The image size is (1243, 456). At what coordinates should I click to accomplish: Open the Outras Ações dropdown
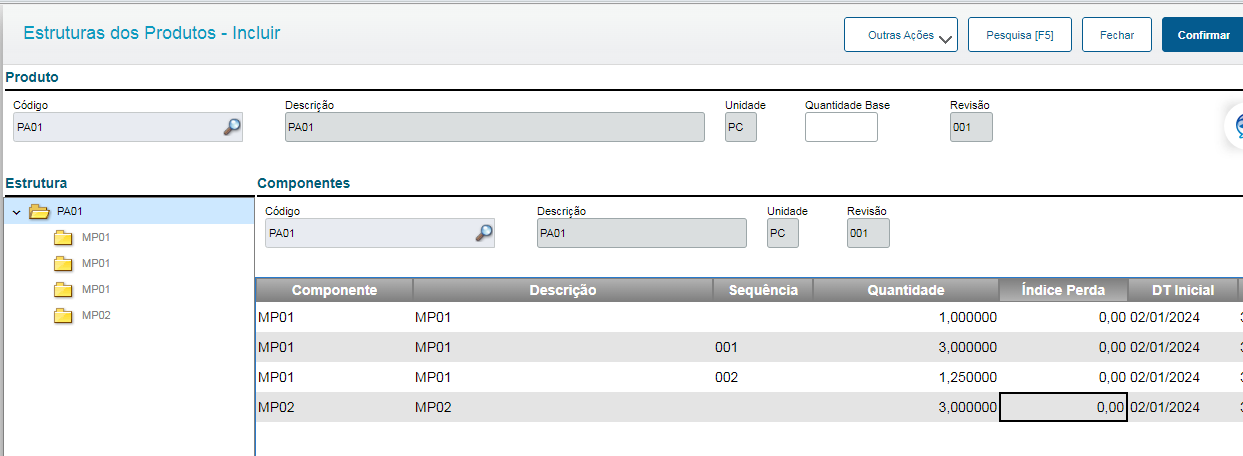(901, 35)
